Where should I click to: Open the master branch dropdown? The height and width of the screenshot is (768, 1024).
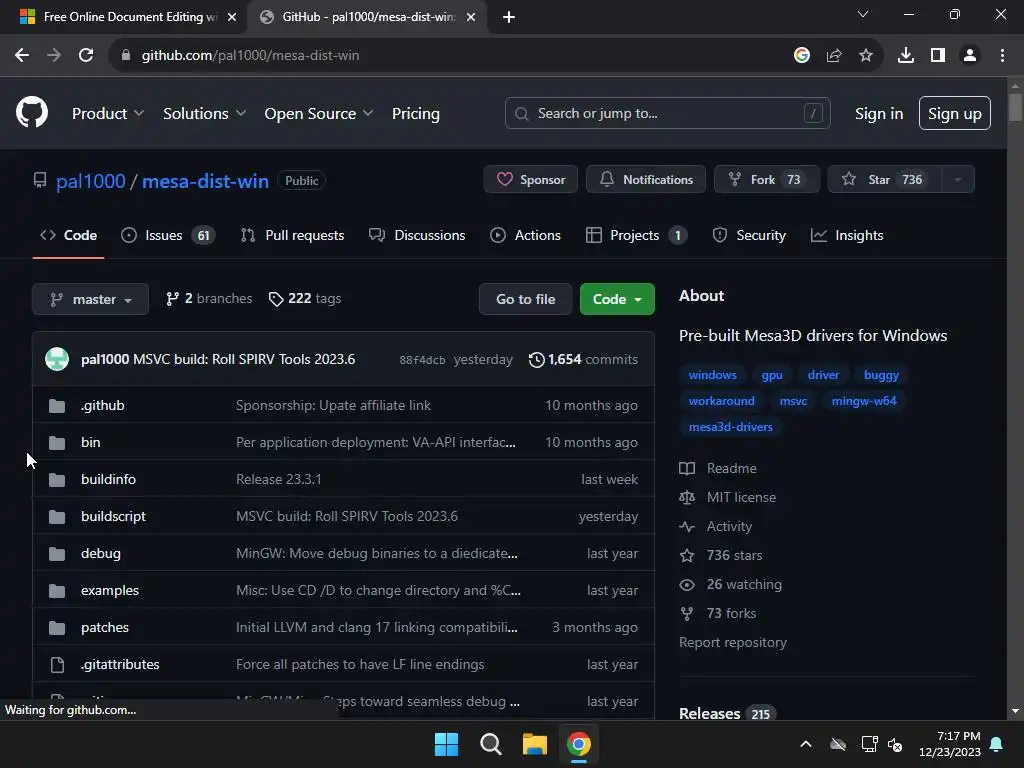[x=90, y=299]
